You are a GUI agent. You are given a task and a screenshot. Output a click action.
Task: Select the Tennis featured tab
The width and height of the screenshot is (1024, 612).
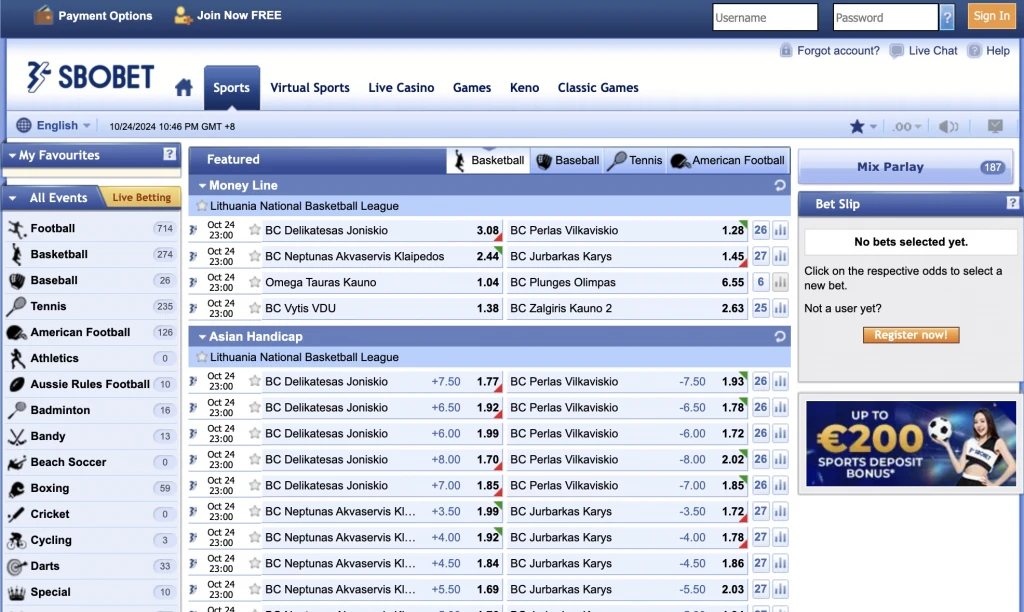(635, 160)
